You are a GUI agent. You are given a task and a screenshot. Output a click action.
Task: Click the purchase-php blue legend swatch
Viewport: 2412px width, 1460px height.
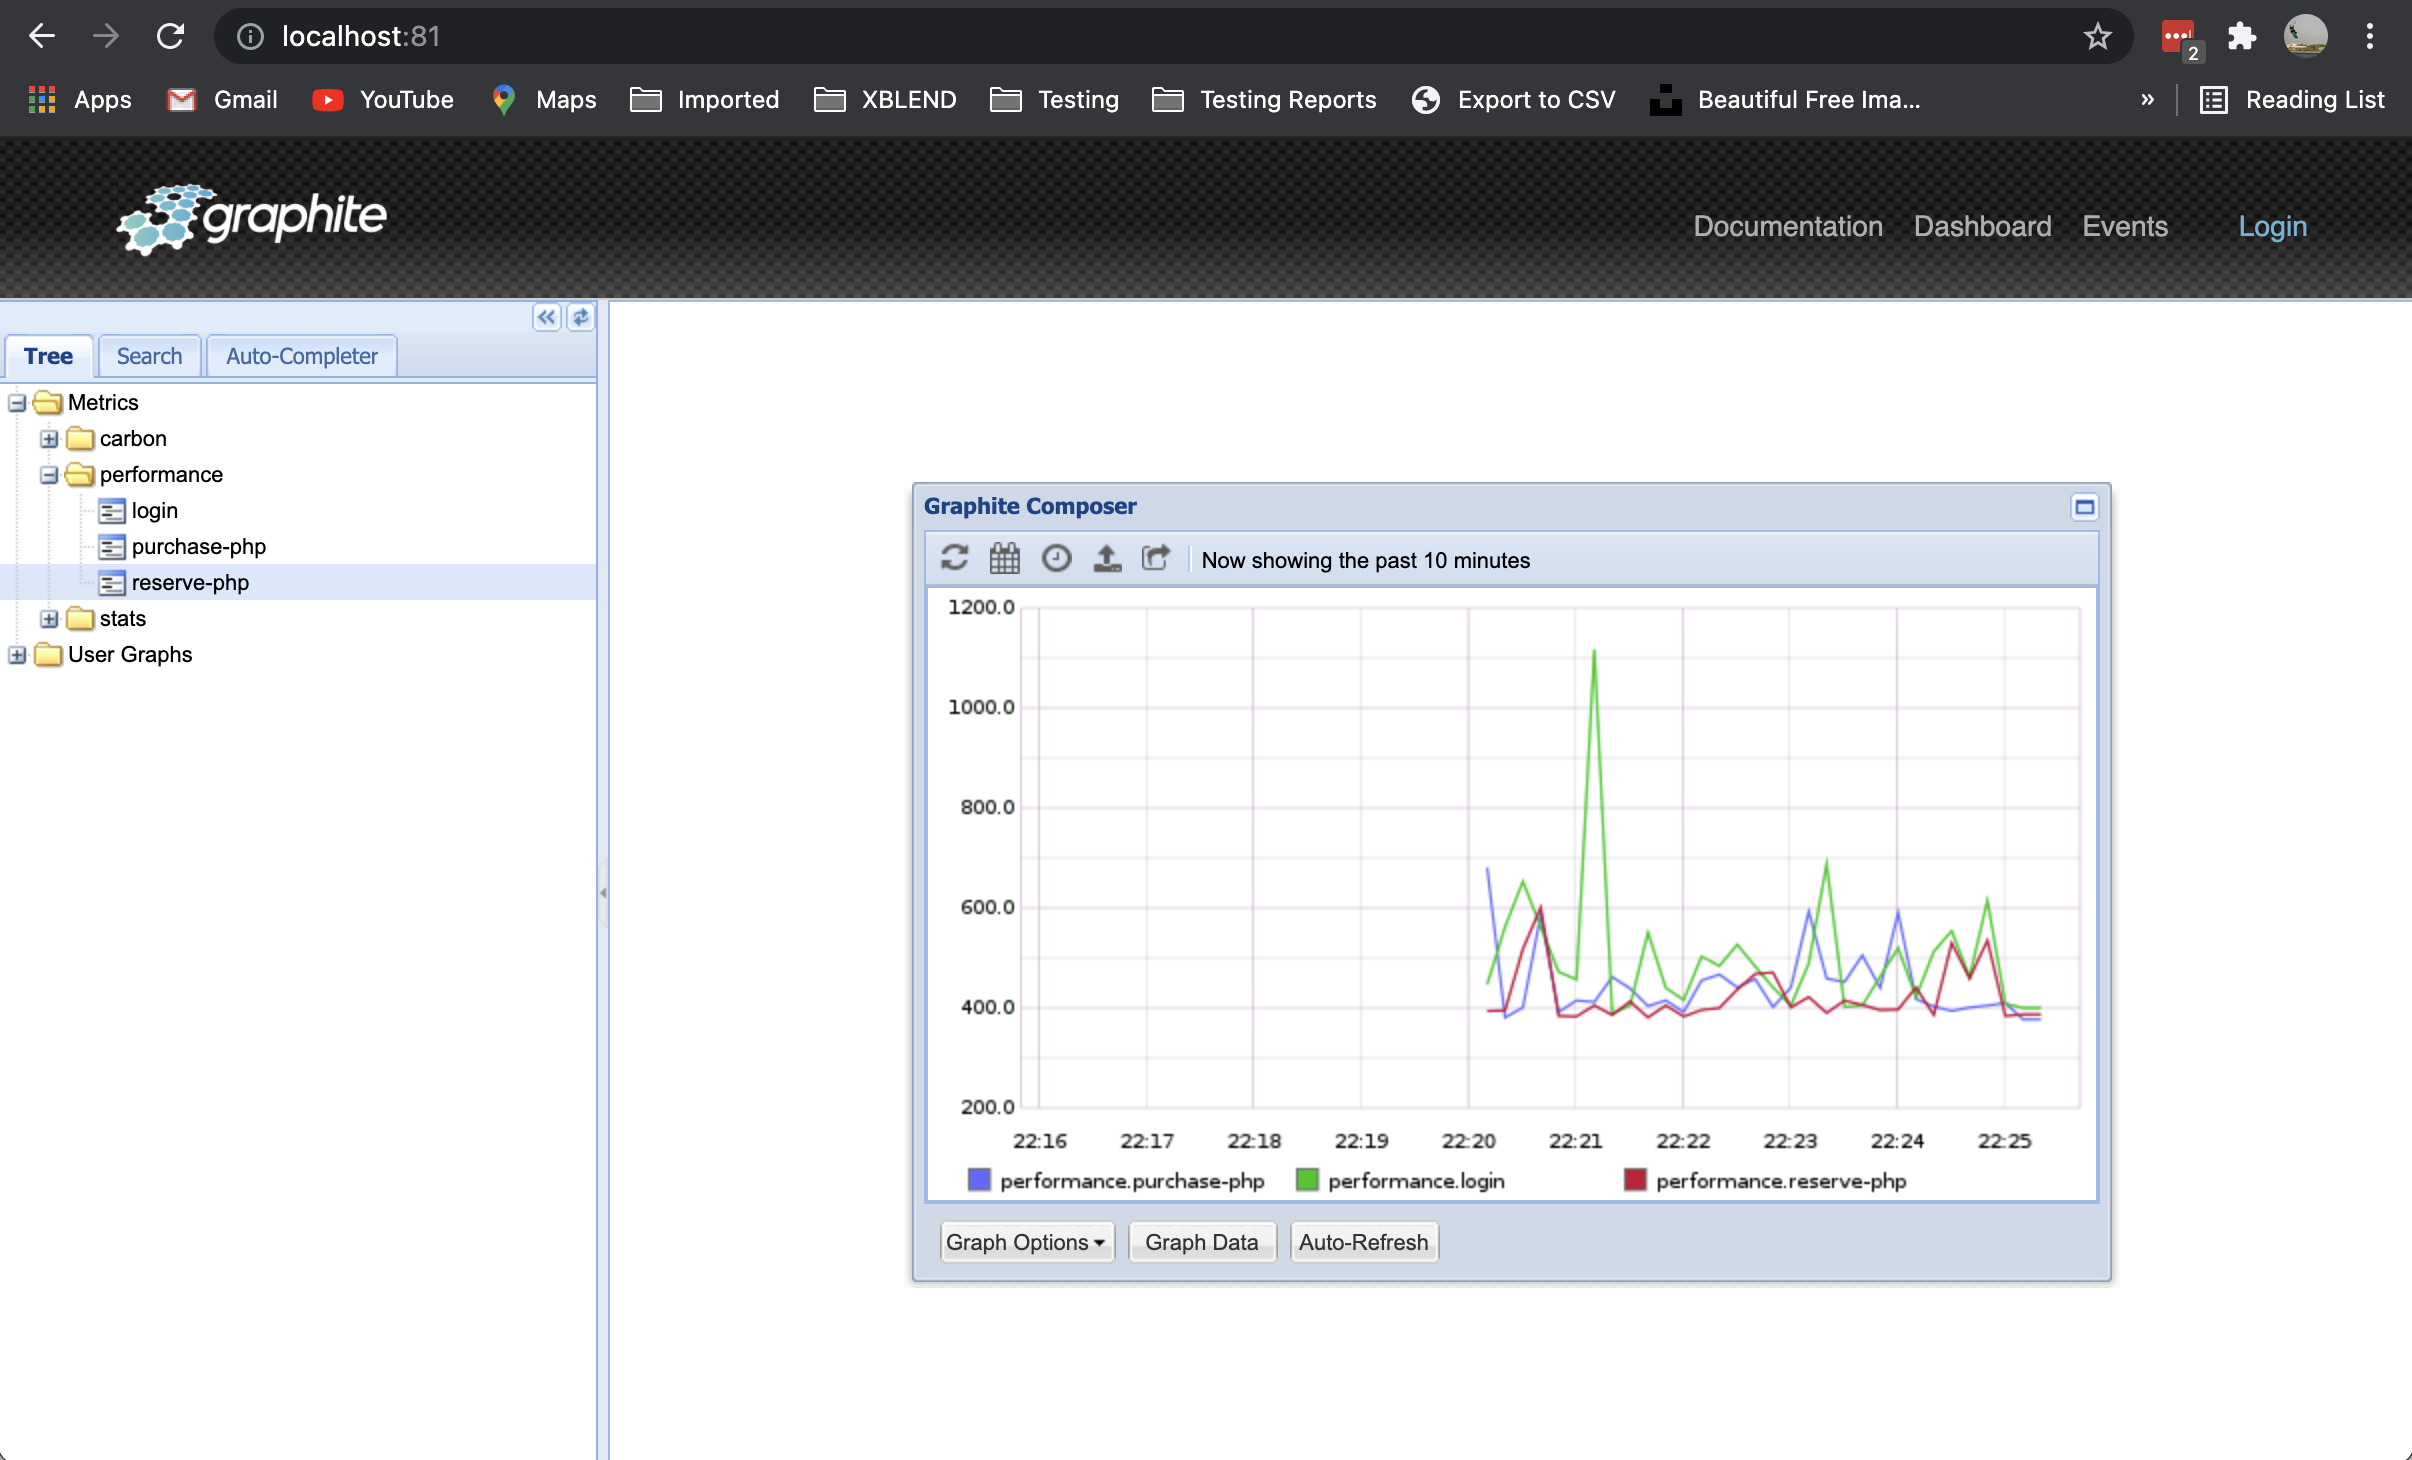point(979,1180)
